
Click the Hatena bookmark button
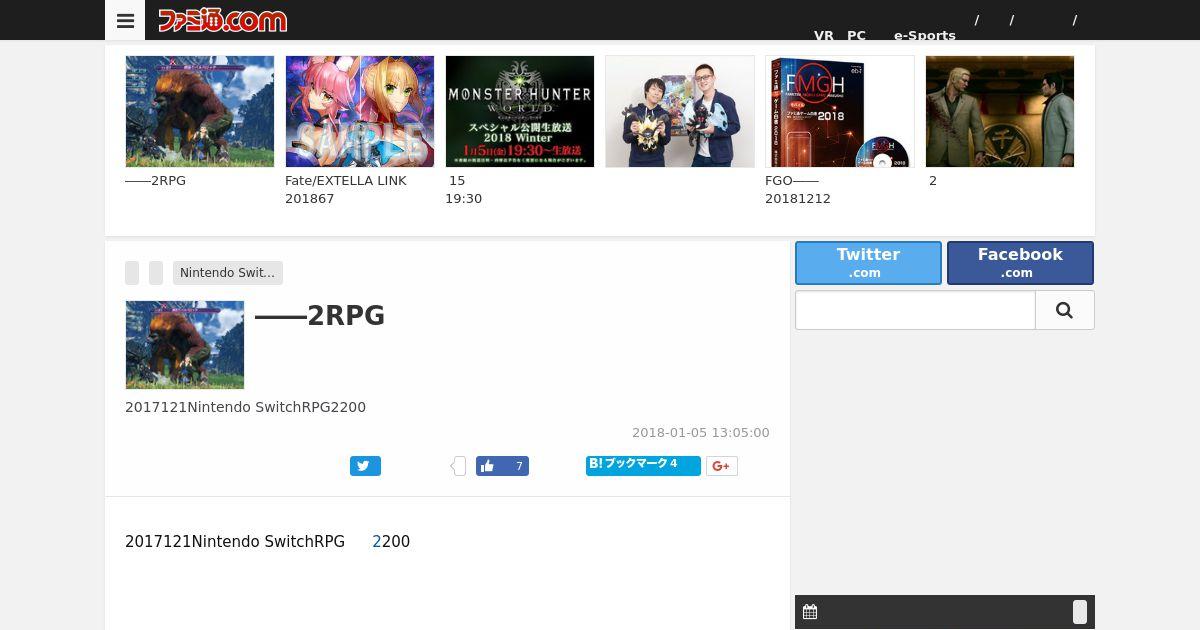[643, 466]
